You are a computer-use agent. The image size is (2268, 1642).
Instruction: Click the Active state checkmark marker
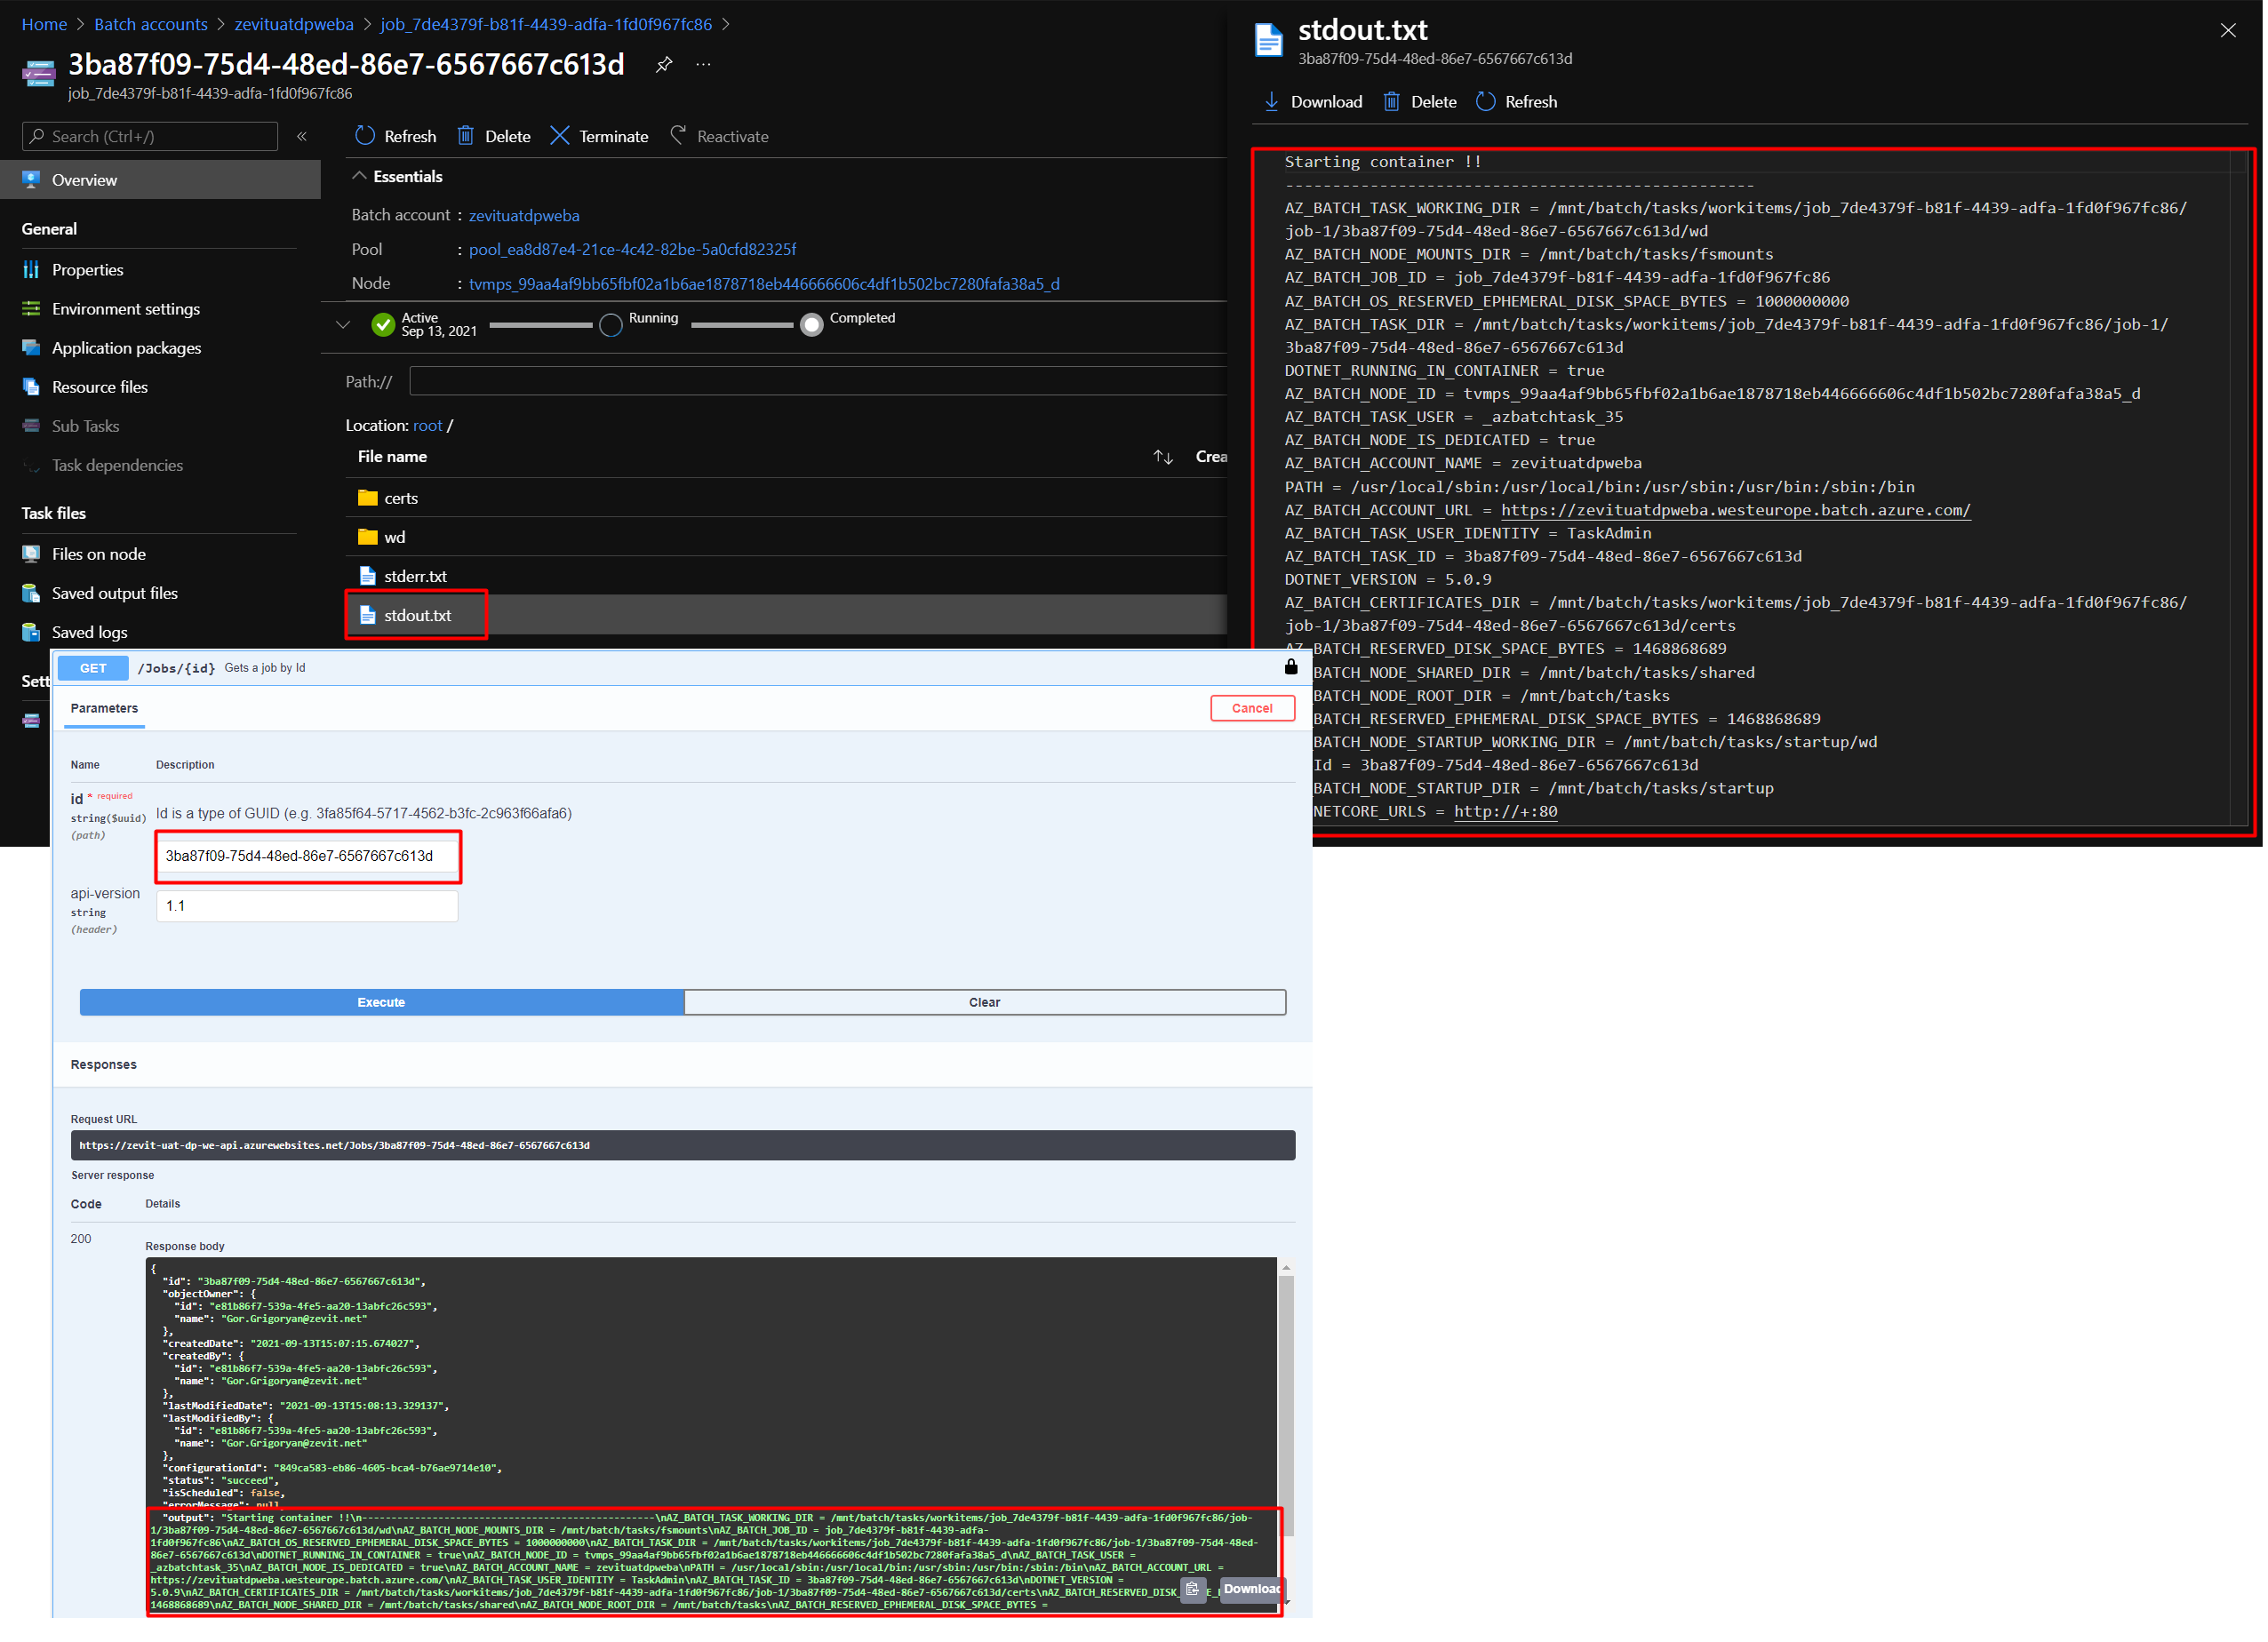pyautogui.click(x=384, y=325)
